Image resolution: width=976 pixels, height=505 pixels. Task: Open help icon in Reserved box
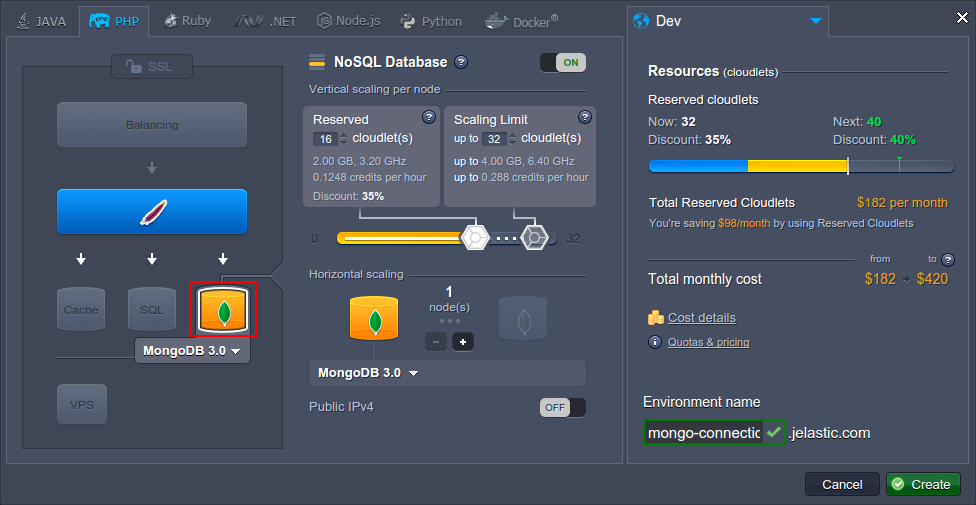point(428,117)
